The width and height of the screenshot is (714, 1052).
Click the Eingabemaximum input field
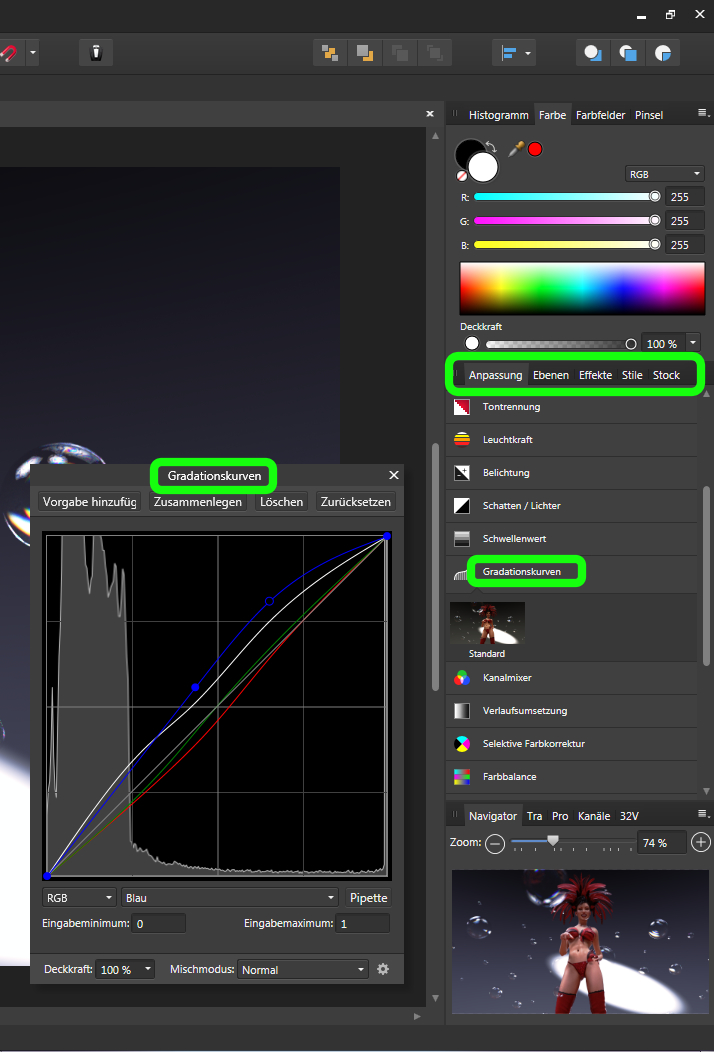coord(362,923)
